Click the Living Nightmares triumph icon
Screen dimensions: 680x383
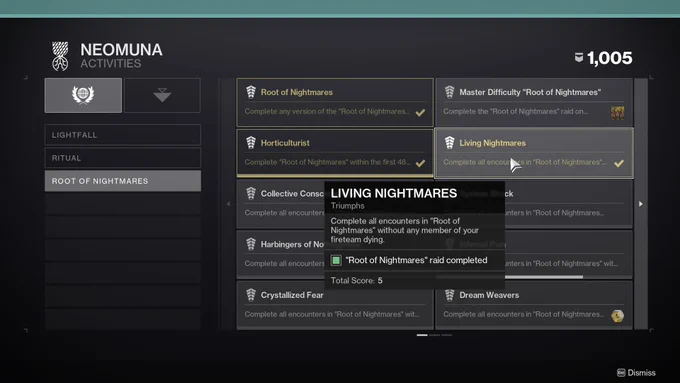point(449,143)
